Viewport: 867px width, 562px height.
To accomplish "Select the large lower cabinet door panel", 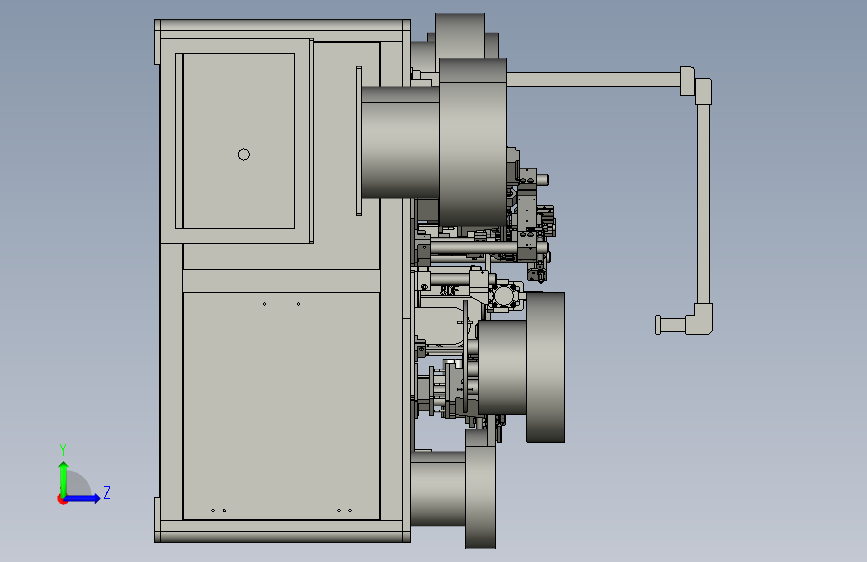I will 281,406.
